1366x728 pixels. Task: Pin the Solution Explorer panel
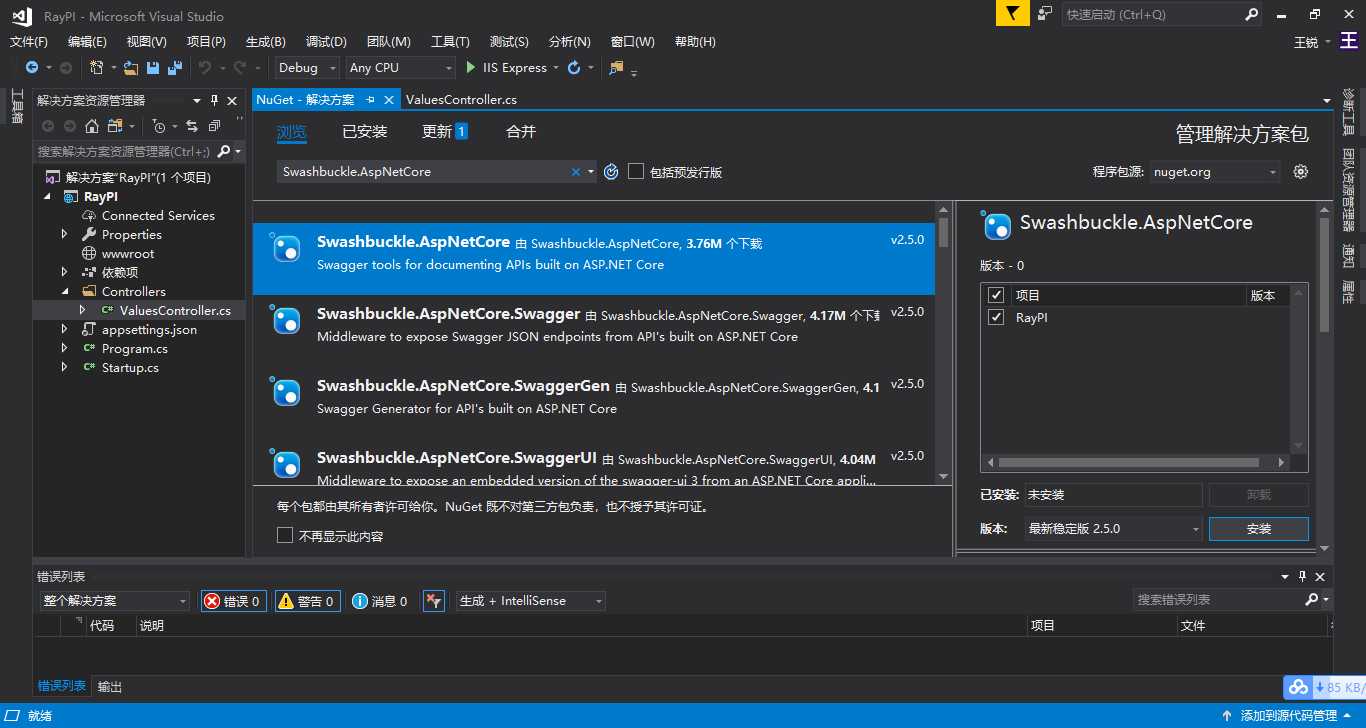(214, 100)
